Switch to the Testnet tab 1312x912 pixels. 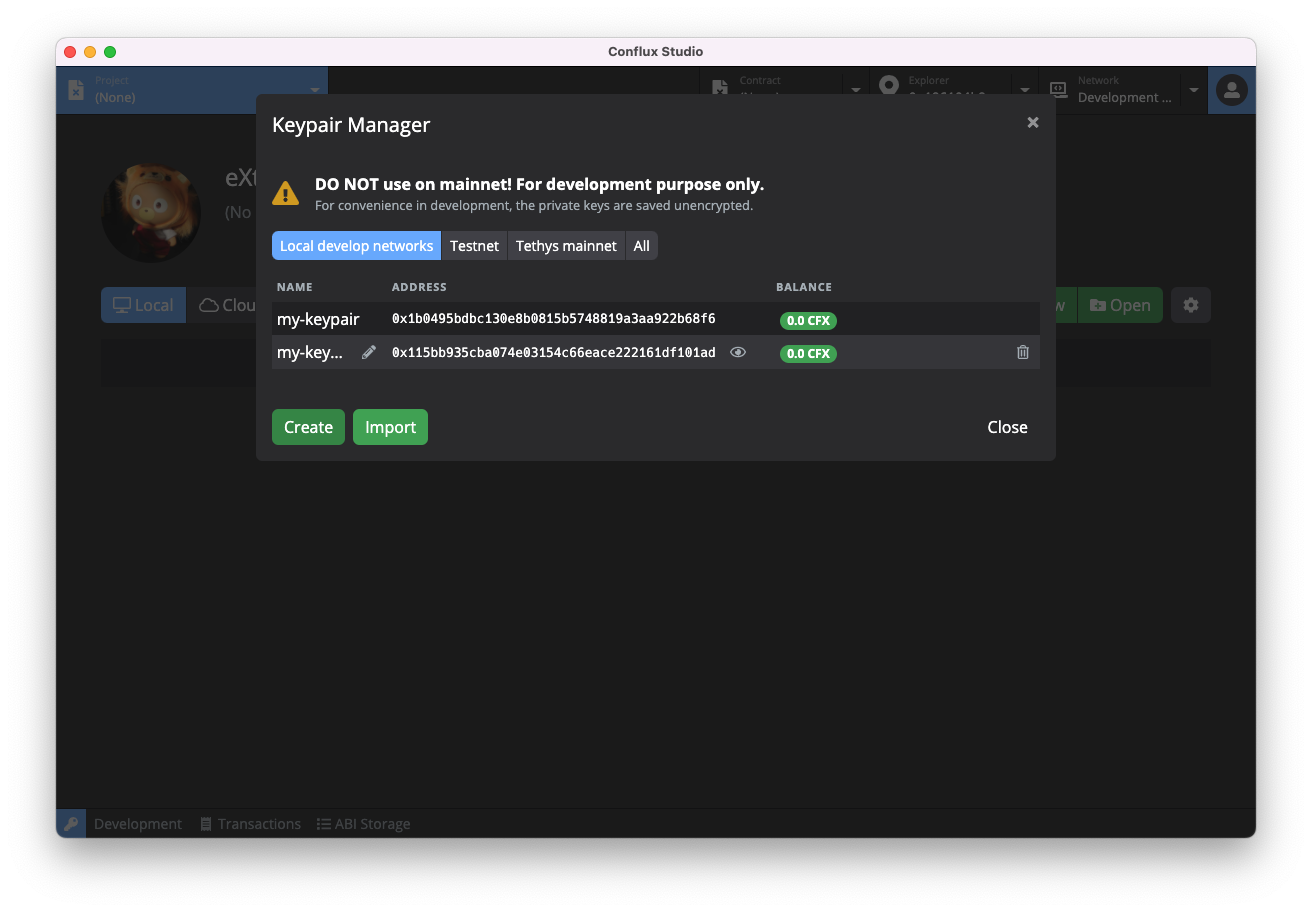click(x=474, y=246)
